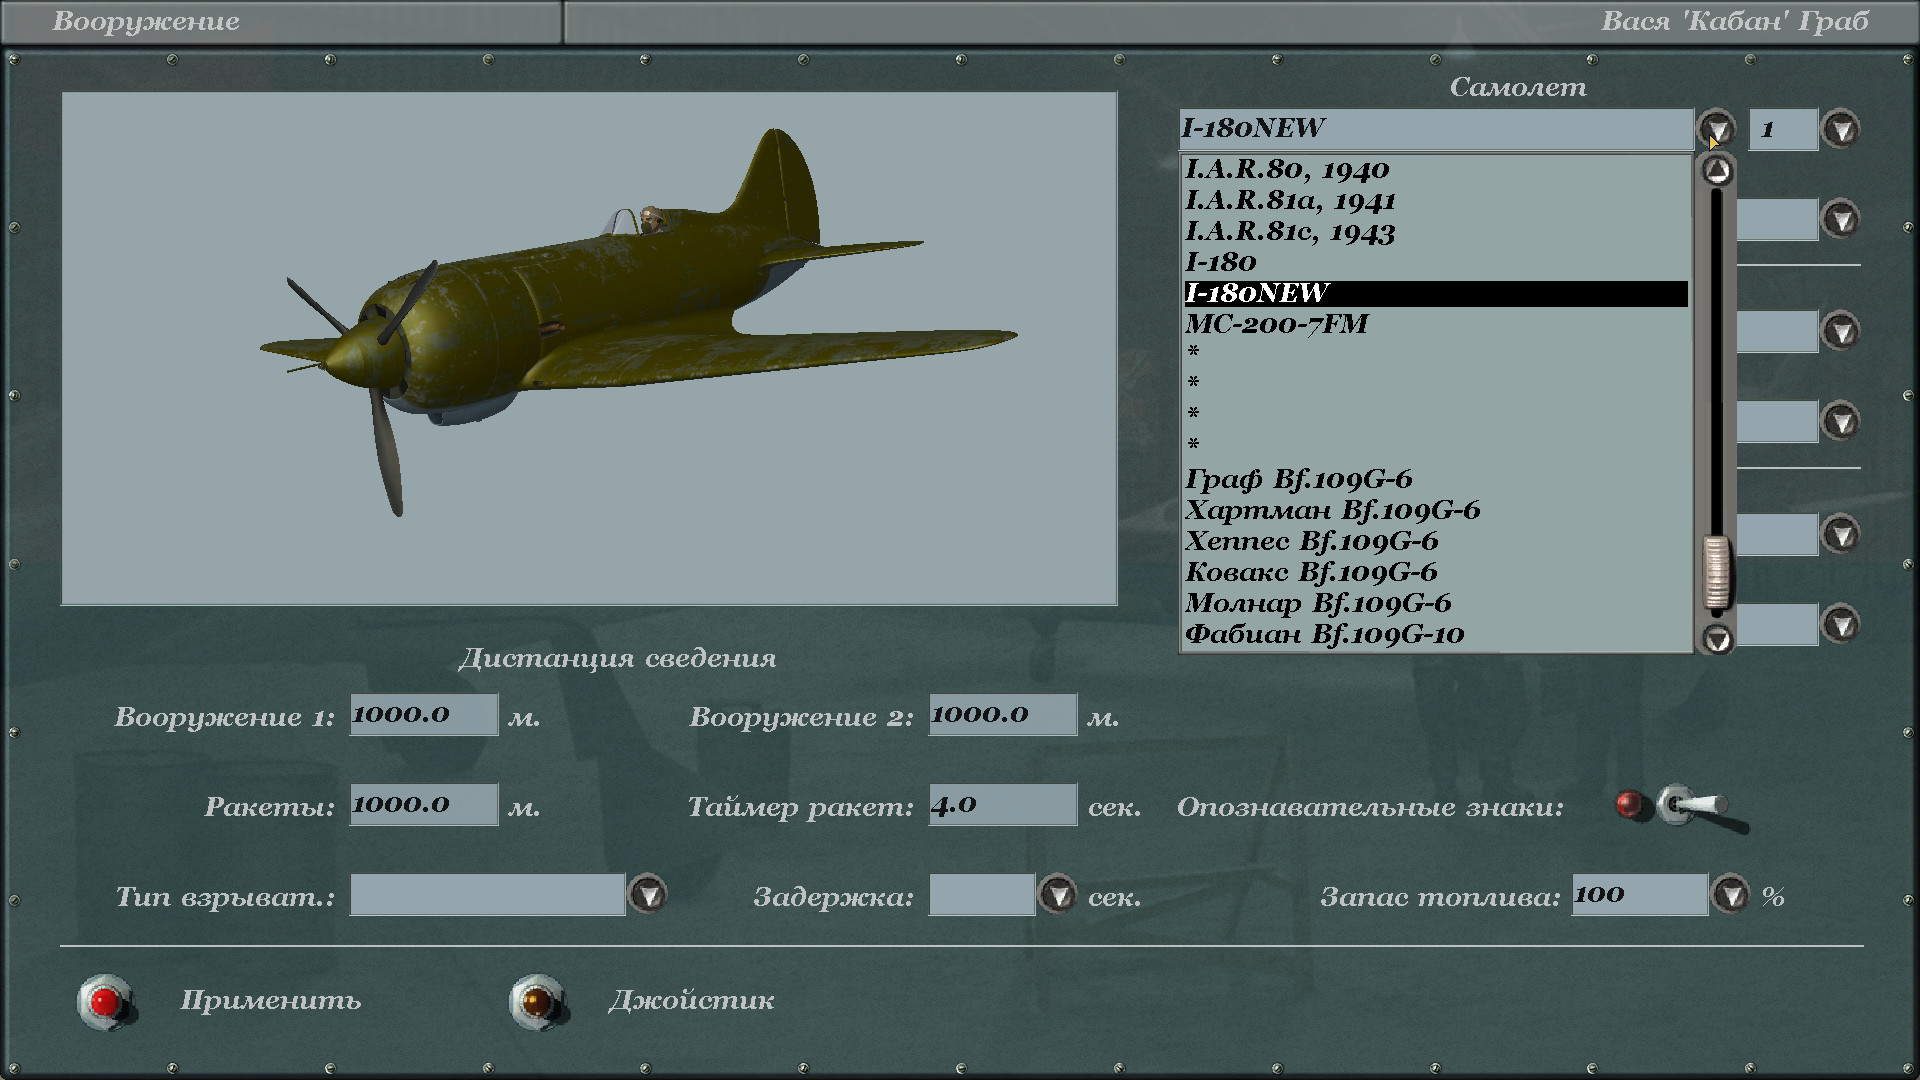Choose MC-200-7FM in the list

[x=1276, y=324]
